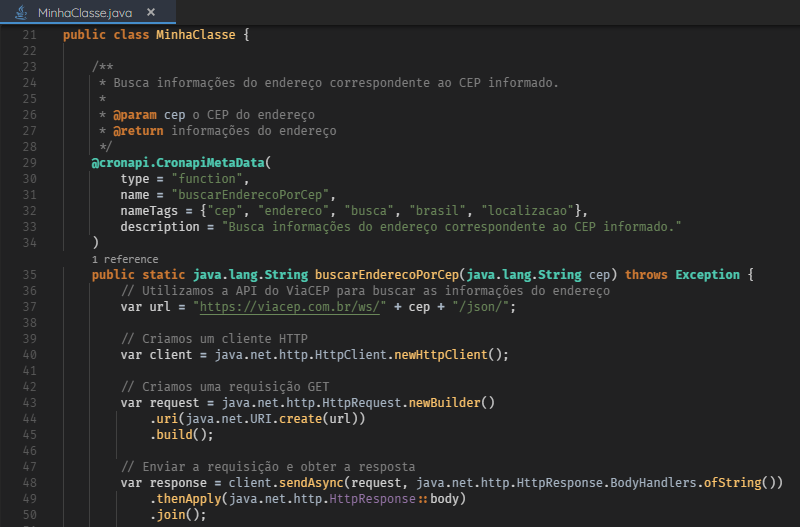Click the .build() call on line 45
The image size is (800, 527).
(181, 435)
